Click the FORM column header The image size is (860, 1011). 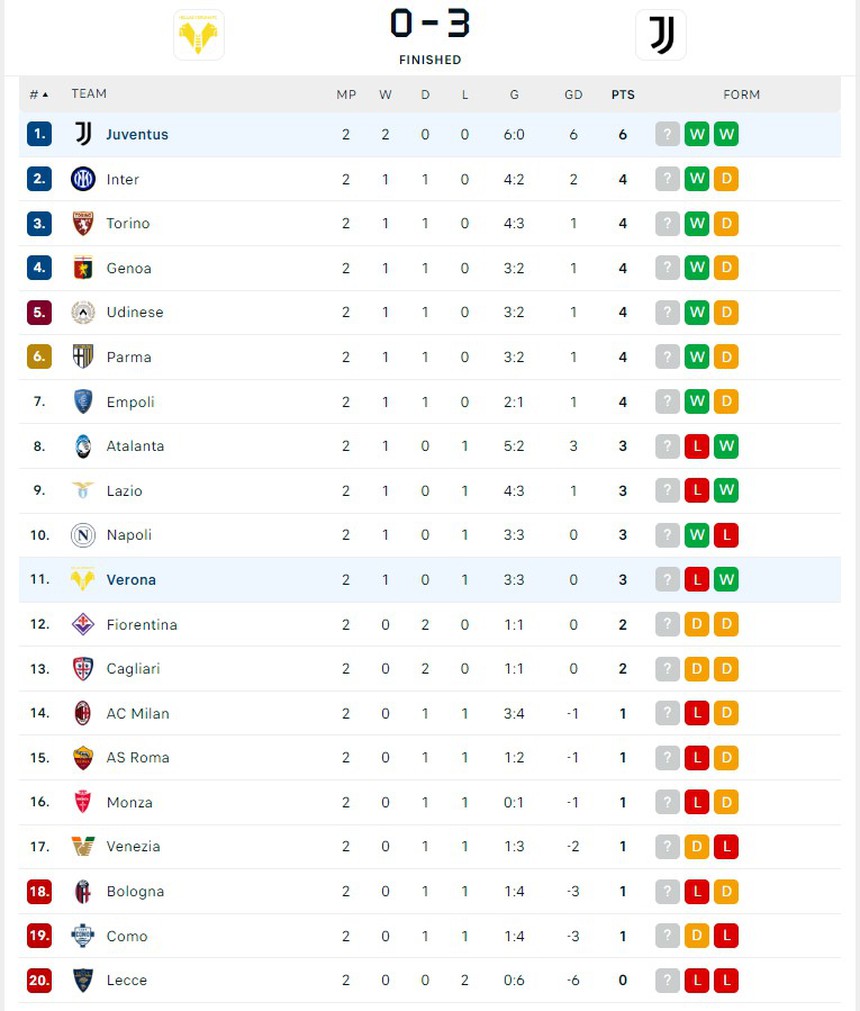point(742,94)
